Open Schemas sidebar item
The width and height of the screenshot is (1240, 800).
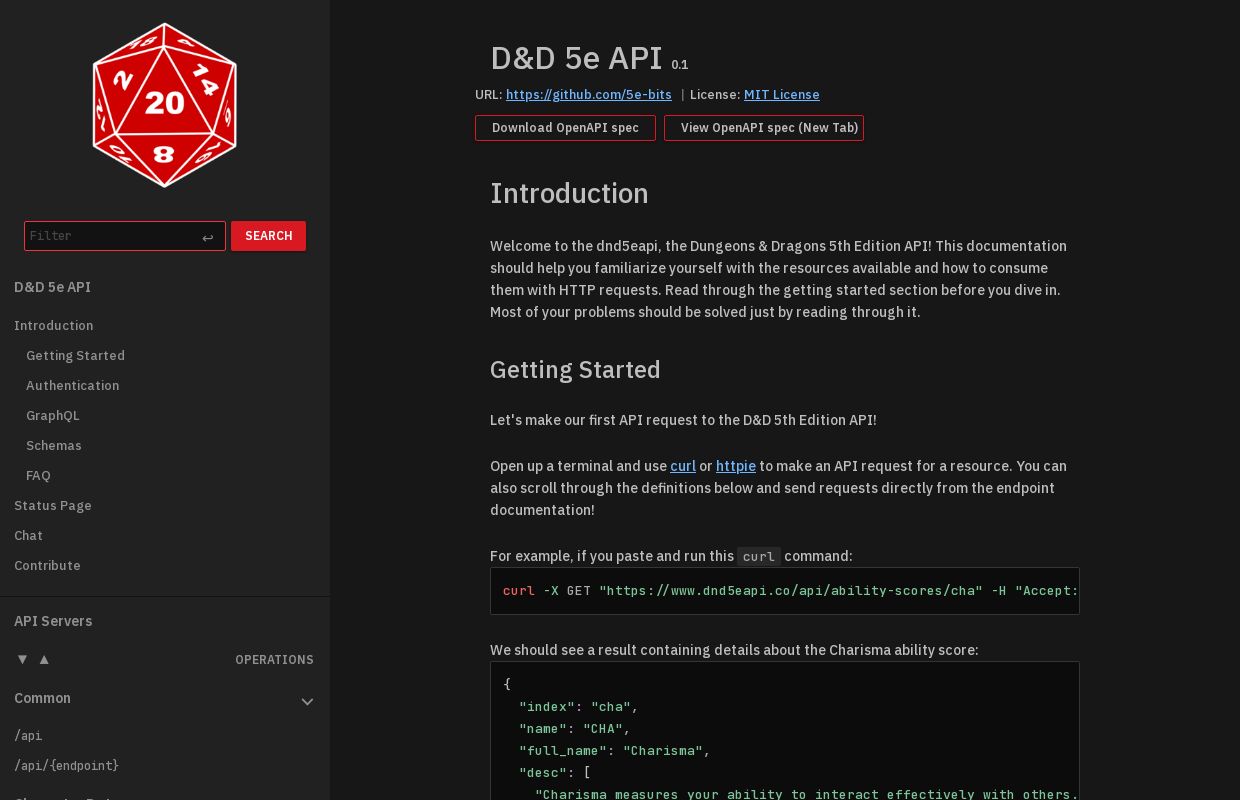coord(54,446)
